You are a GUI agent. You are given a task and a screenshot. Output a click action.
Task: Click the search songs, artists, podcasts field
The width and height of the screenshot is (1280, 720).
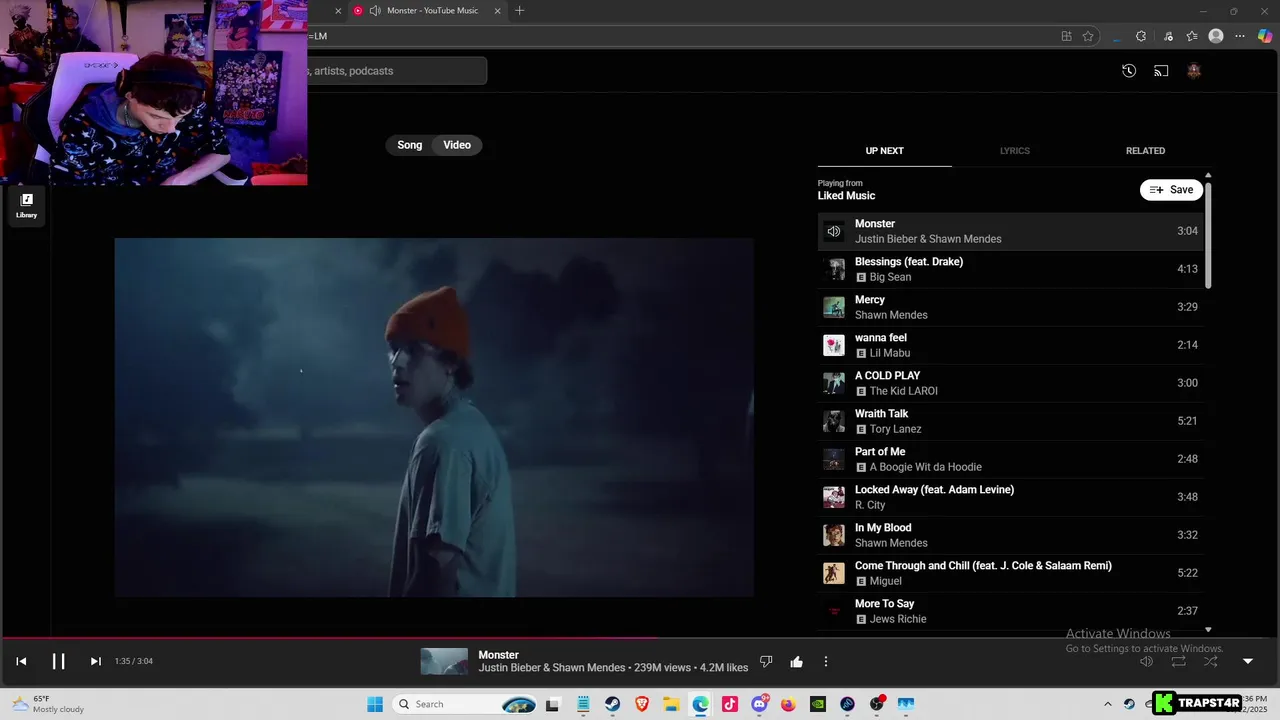397,71
